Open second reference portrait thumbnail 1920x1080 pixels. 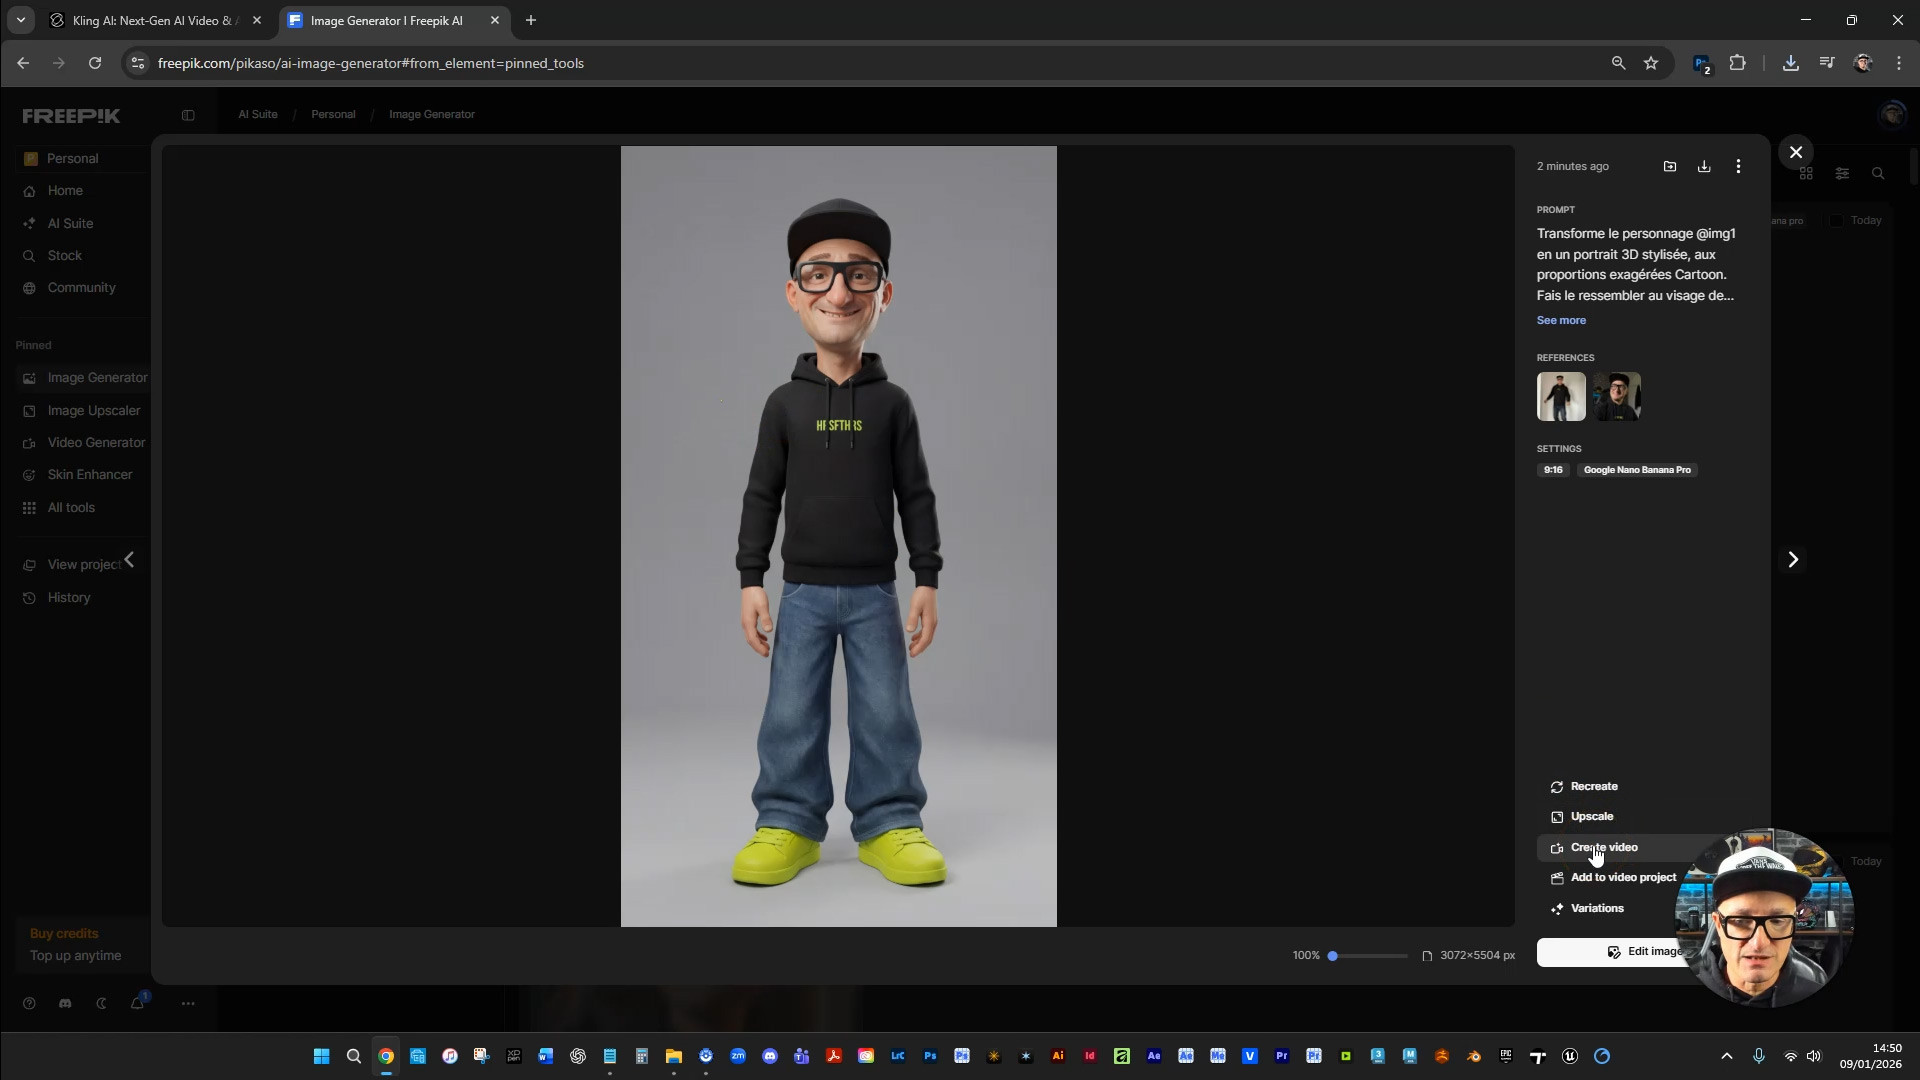1617,397
